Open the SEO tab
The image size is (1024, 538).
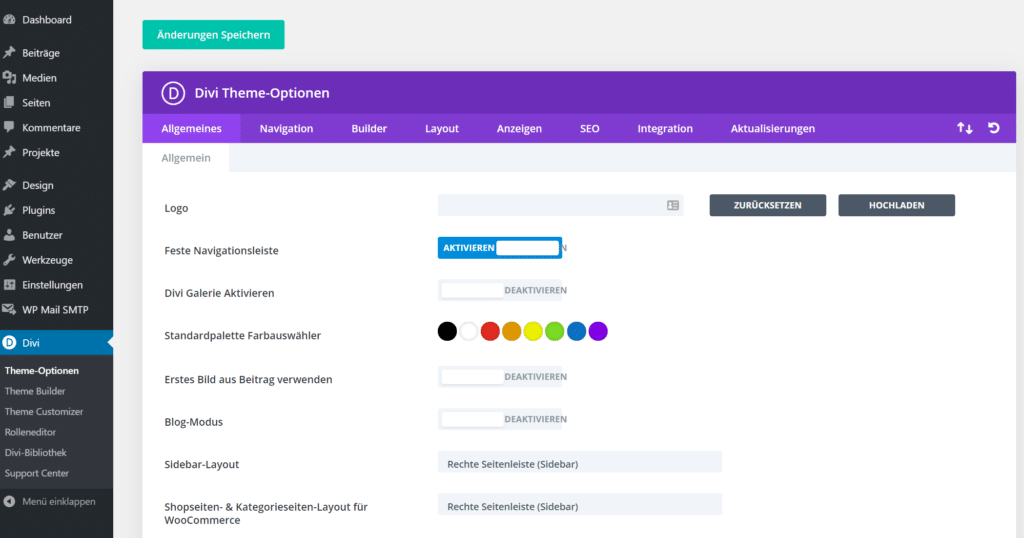point(590,129)
